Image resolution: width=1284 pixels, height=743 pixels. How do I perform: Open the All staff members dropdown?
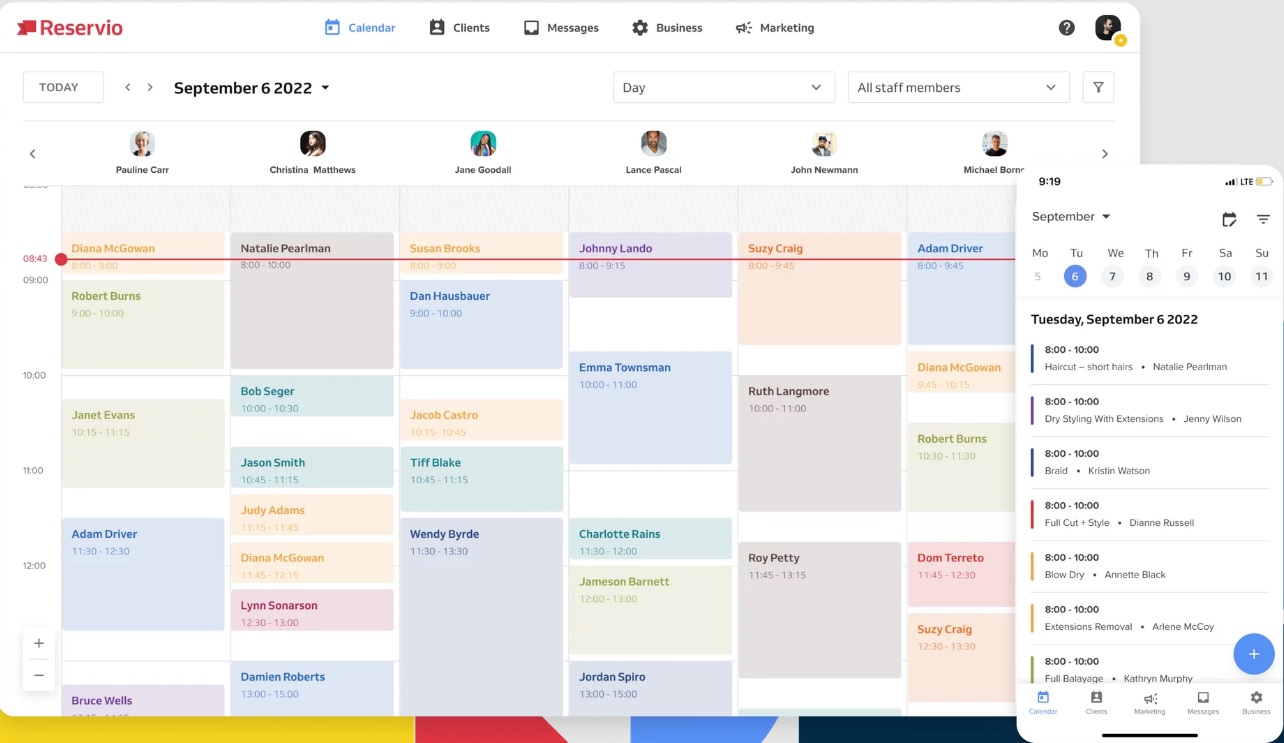coord(957,87)
